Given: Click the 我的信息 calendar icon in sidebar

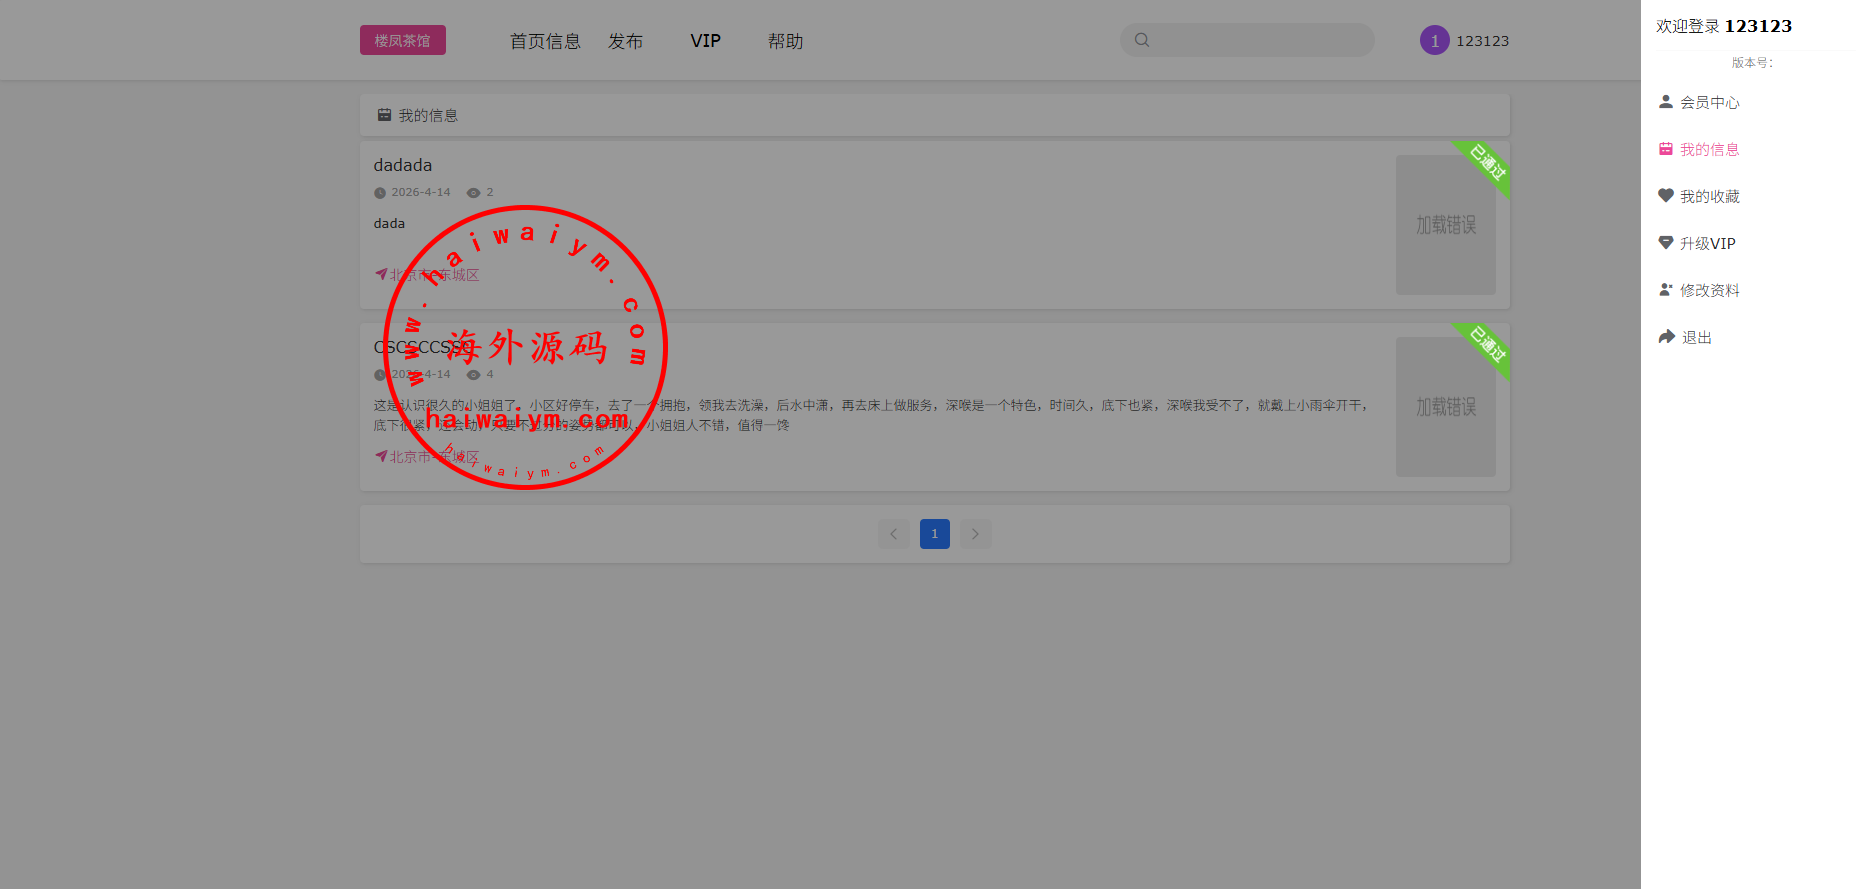Looking at the screenshot, I should pos(1666,149).
